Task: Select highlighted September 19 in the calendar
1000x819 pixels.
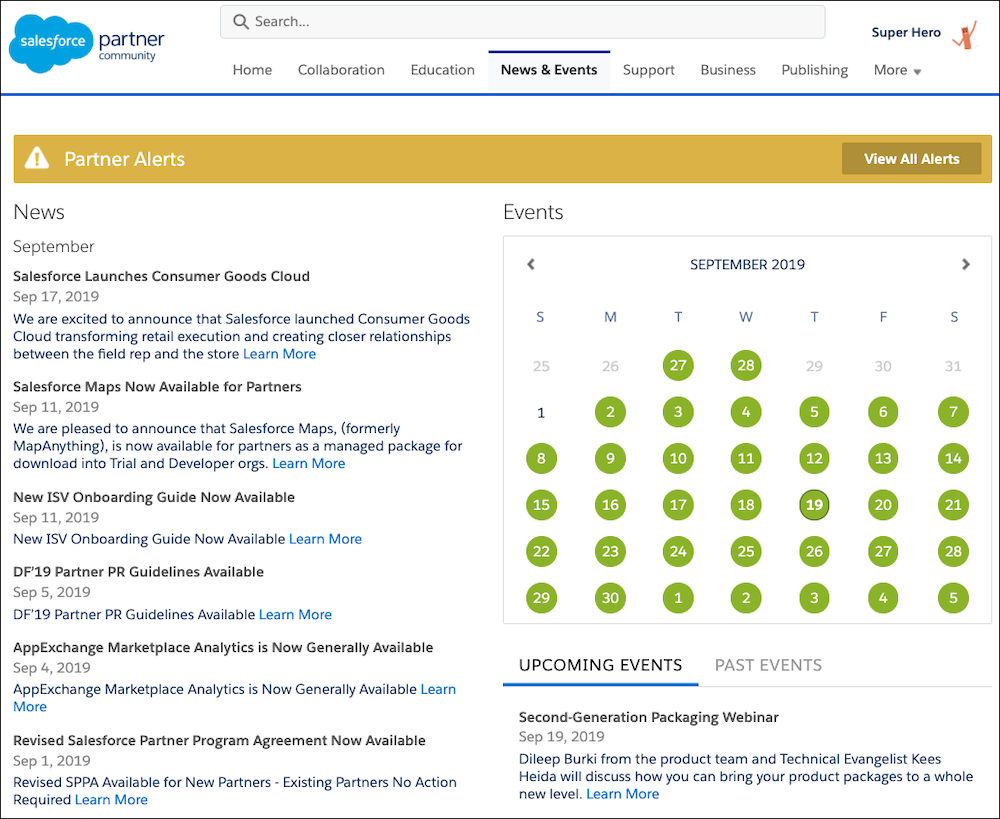Action: pyautogui.click(x=814, y=505)
